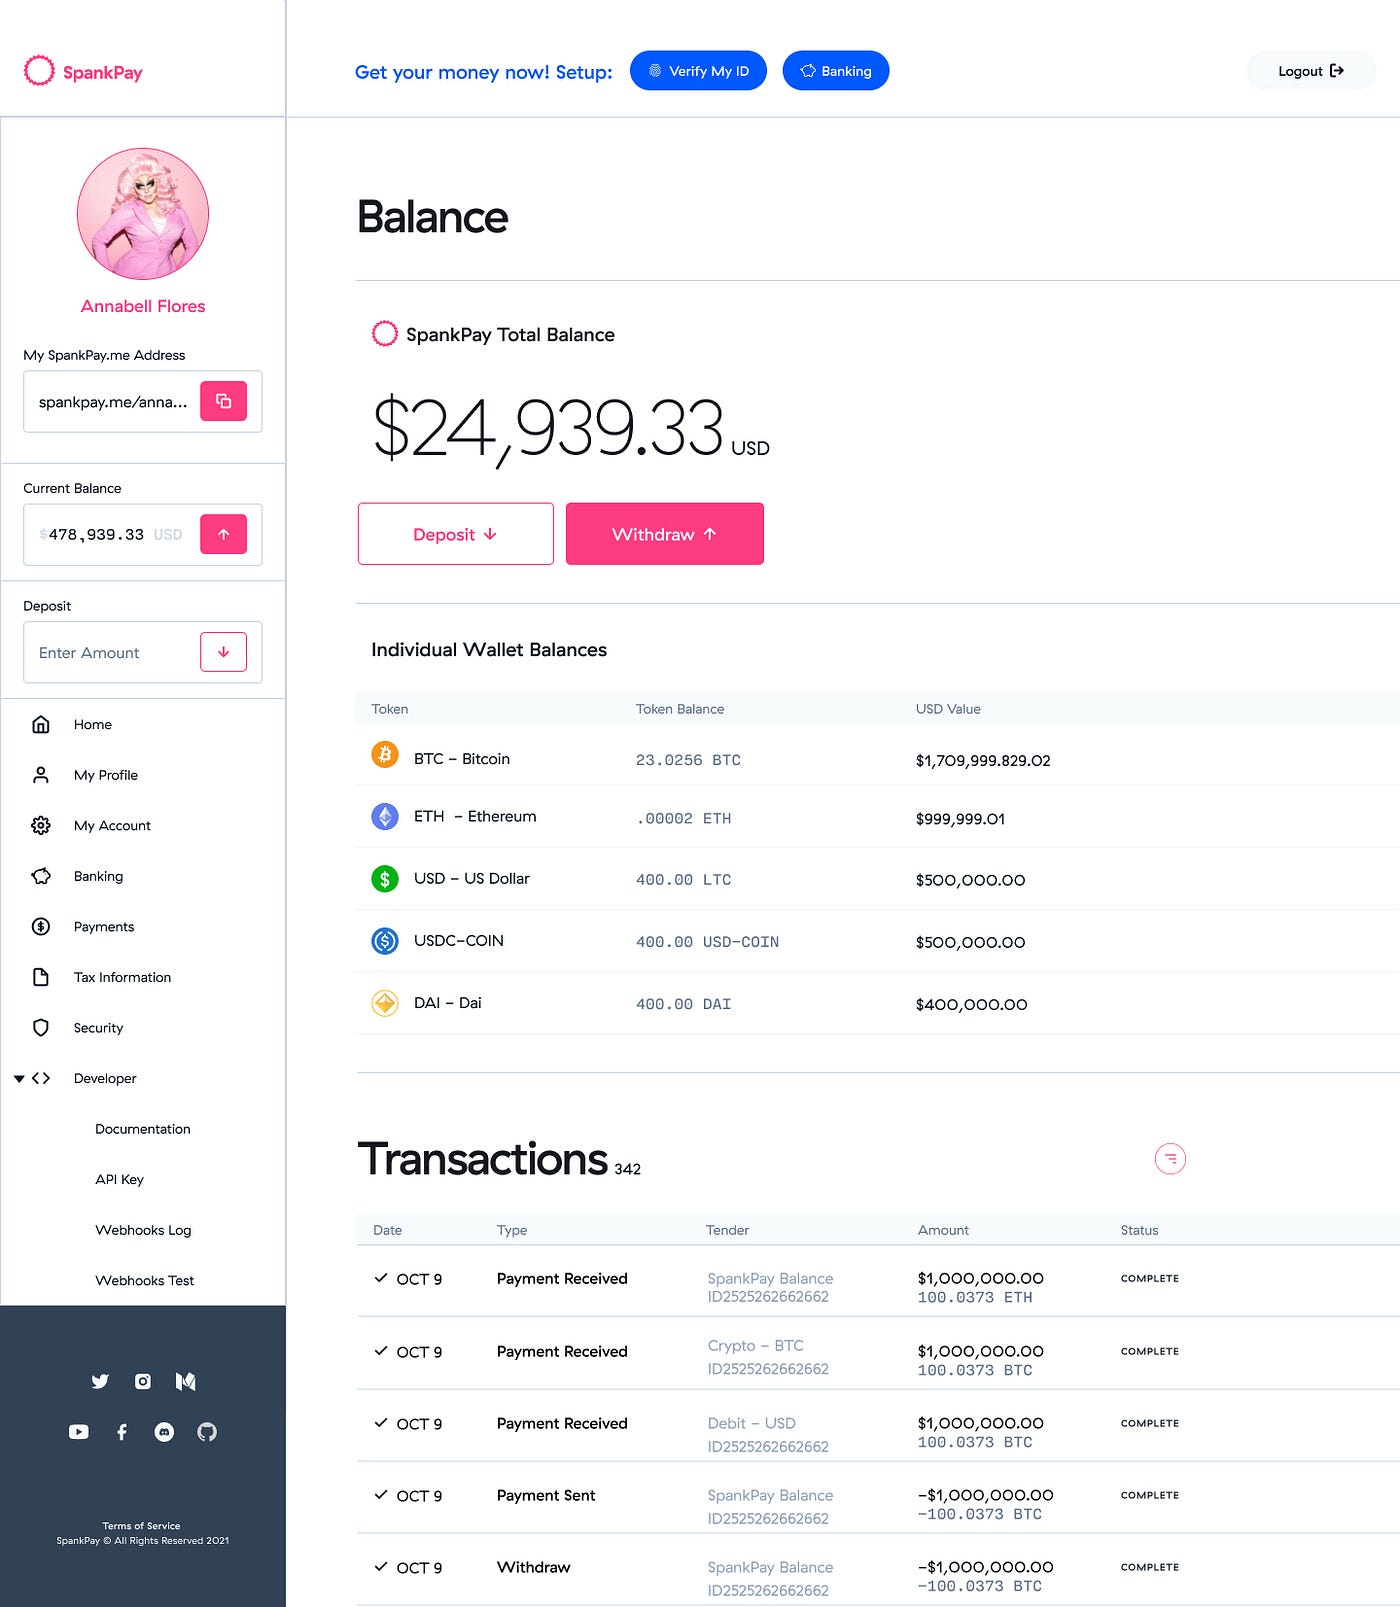Click the large Deposit button
Viewport: 1400px width, 1607px height.
[x=456, y=534]
